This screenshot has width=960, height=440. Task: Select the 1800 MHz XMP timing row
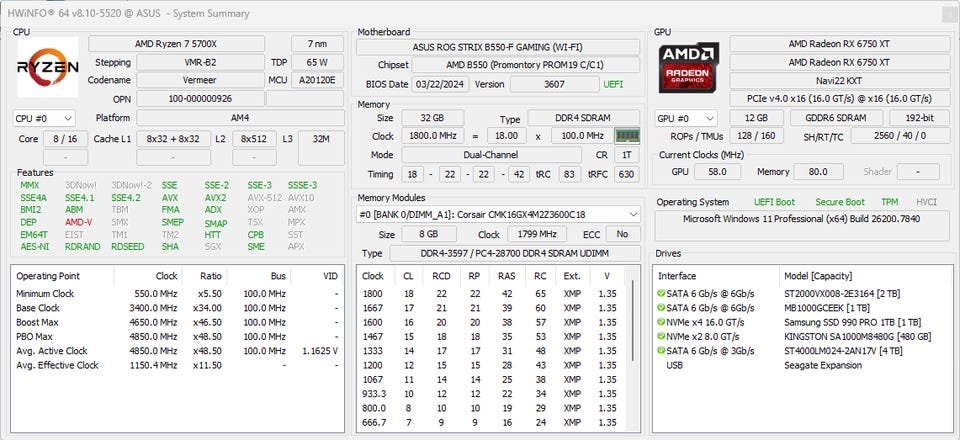click(x=492, y=293)
